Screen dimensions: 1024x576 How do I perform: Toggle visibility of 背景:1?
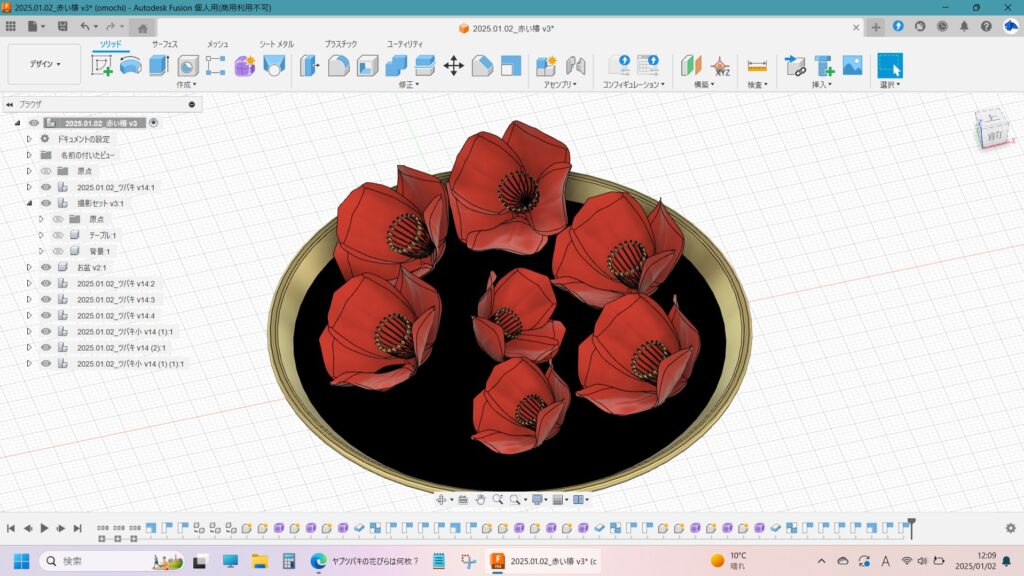pos(57,251)
